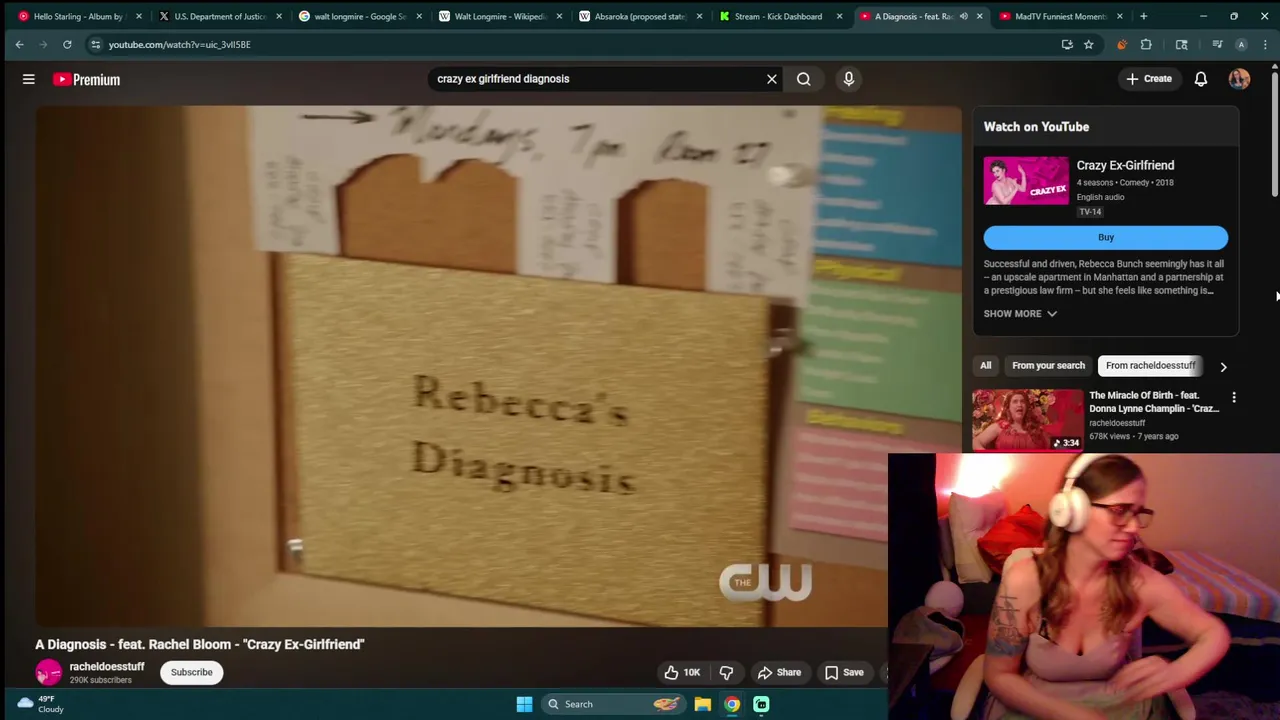Go back with the browser back arrow
Screen dimensions: 1280x720
[x=19, y=44]
